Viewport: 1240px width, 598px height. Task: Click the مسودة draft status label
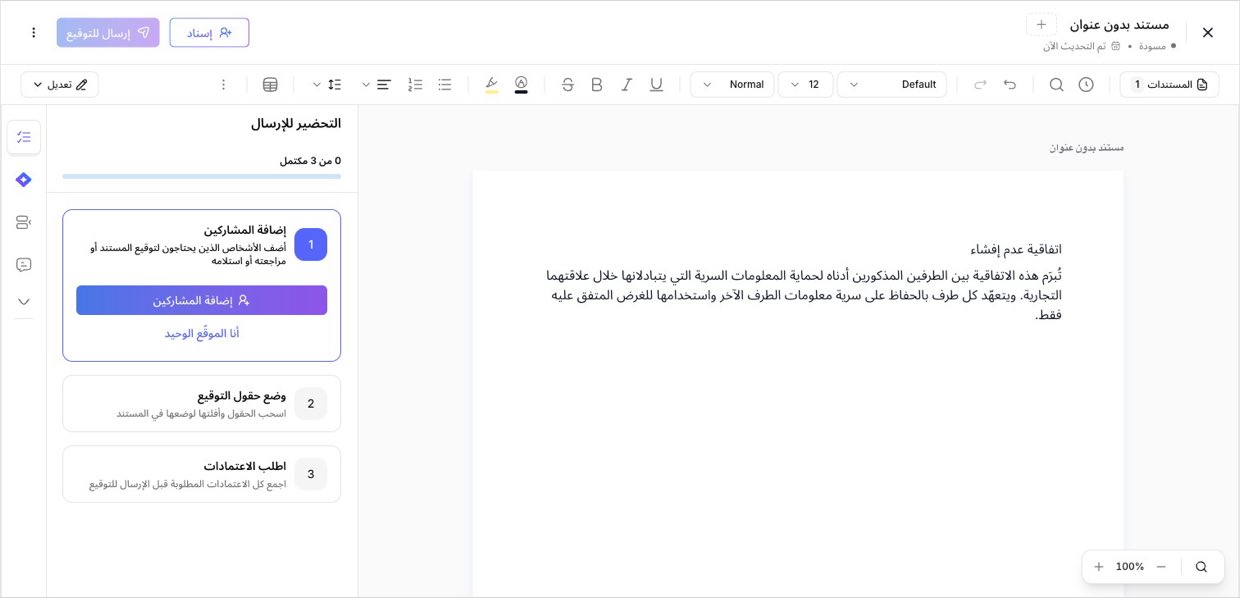[1152, 46]
